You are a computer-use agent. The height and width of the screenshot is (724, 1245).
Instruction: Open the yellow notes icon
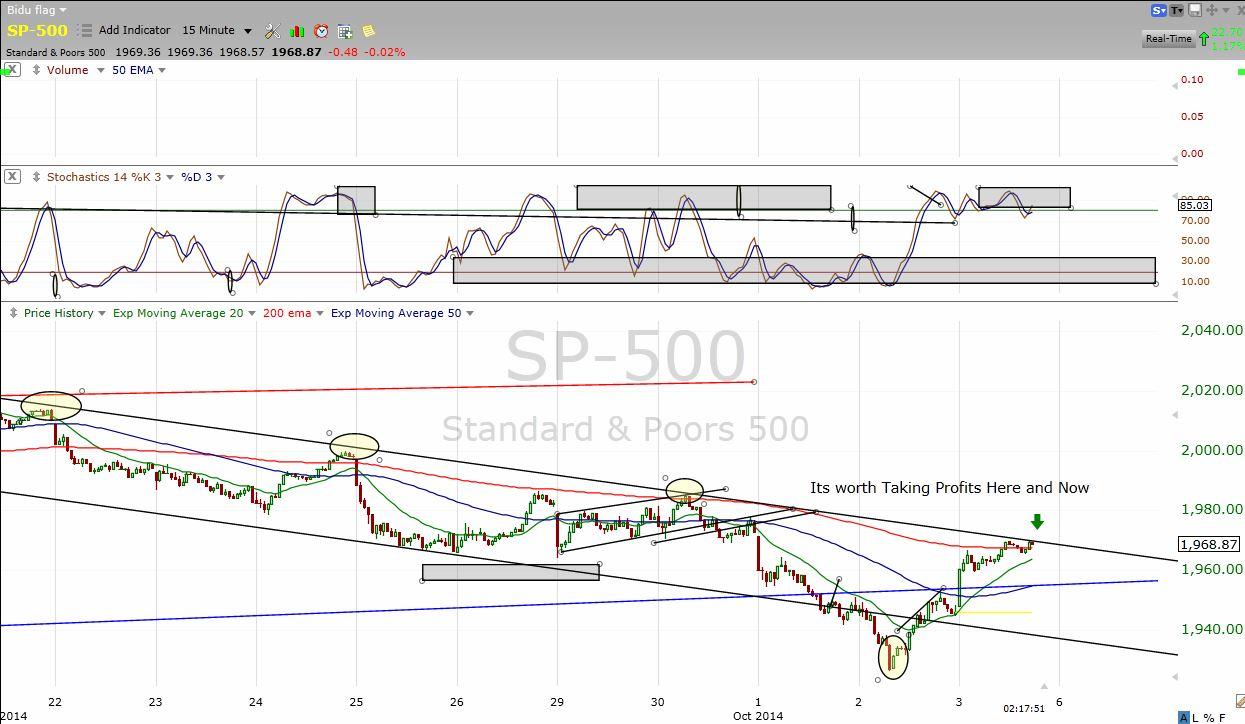tap(368, 31)
